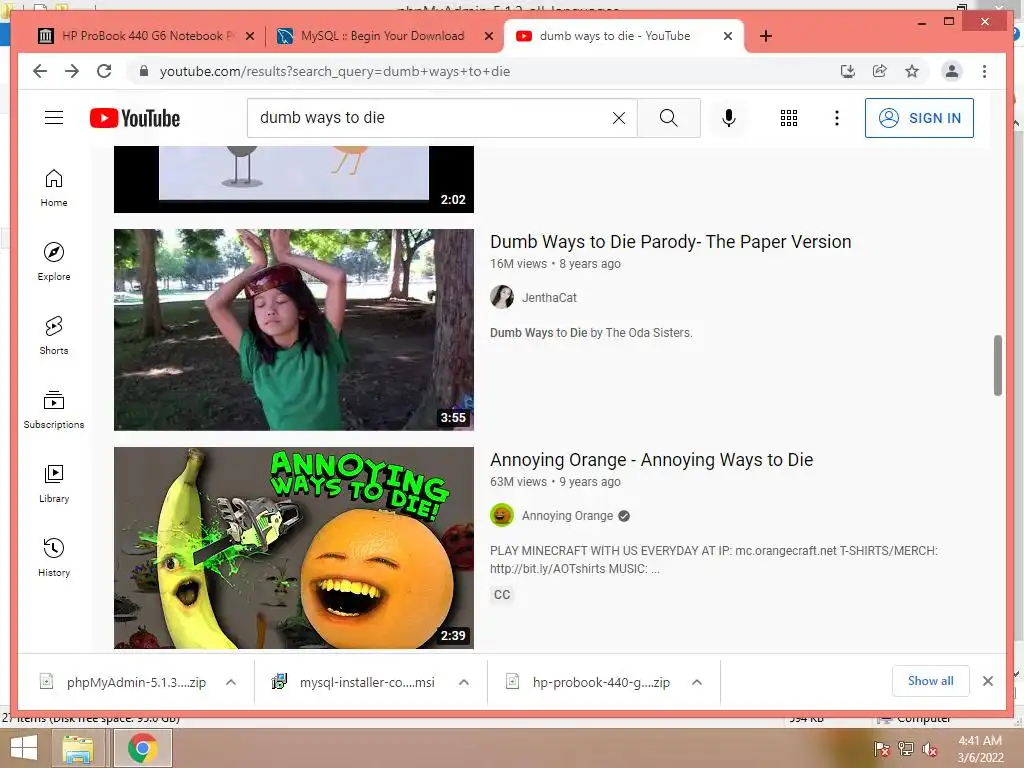Screen dimensions: 1024x768
Task: Click the page vertical scrollbar thumb
Action: [997, 365]
